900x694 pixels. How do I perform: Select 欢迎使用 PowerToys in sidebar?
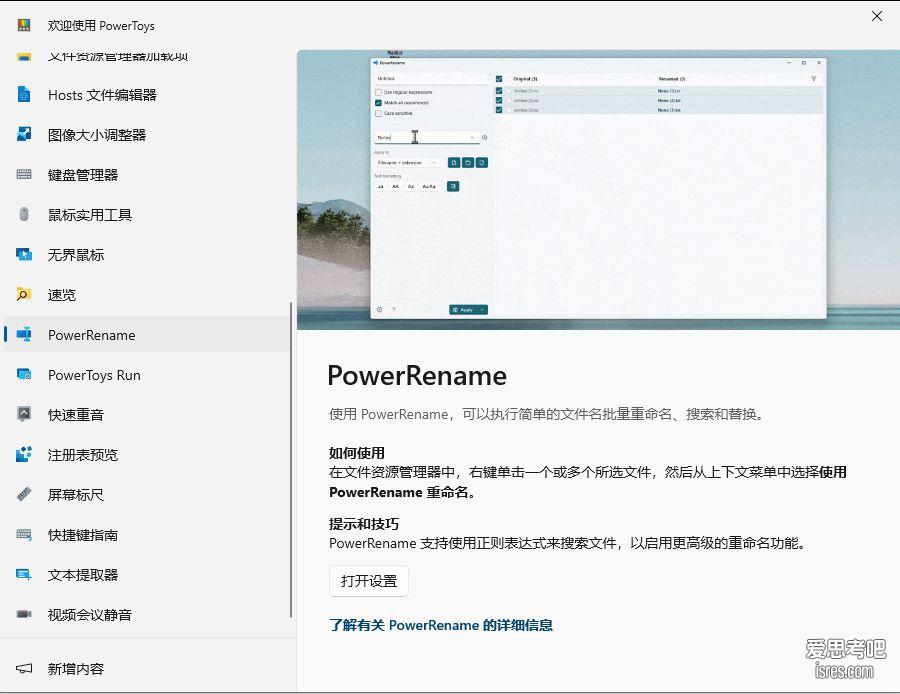146,25
